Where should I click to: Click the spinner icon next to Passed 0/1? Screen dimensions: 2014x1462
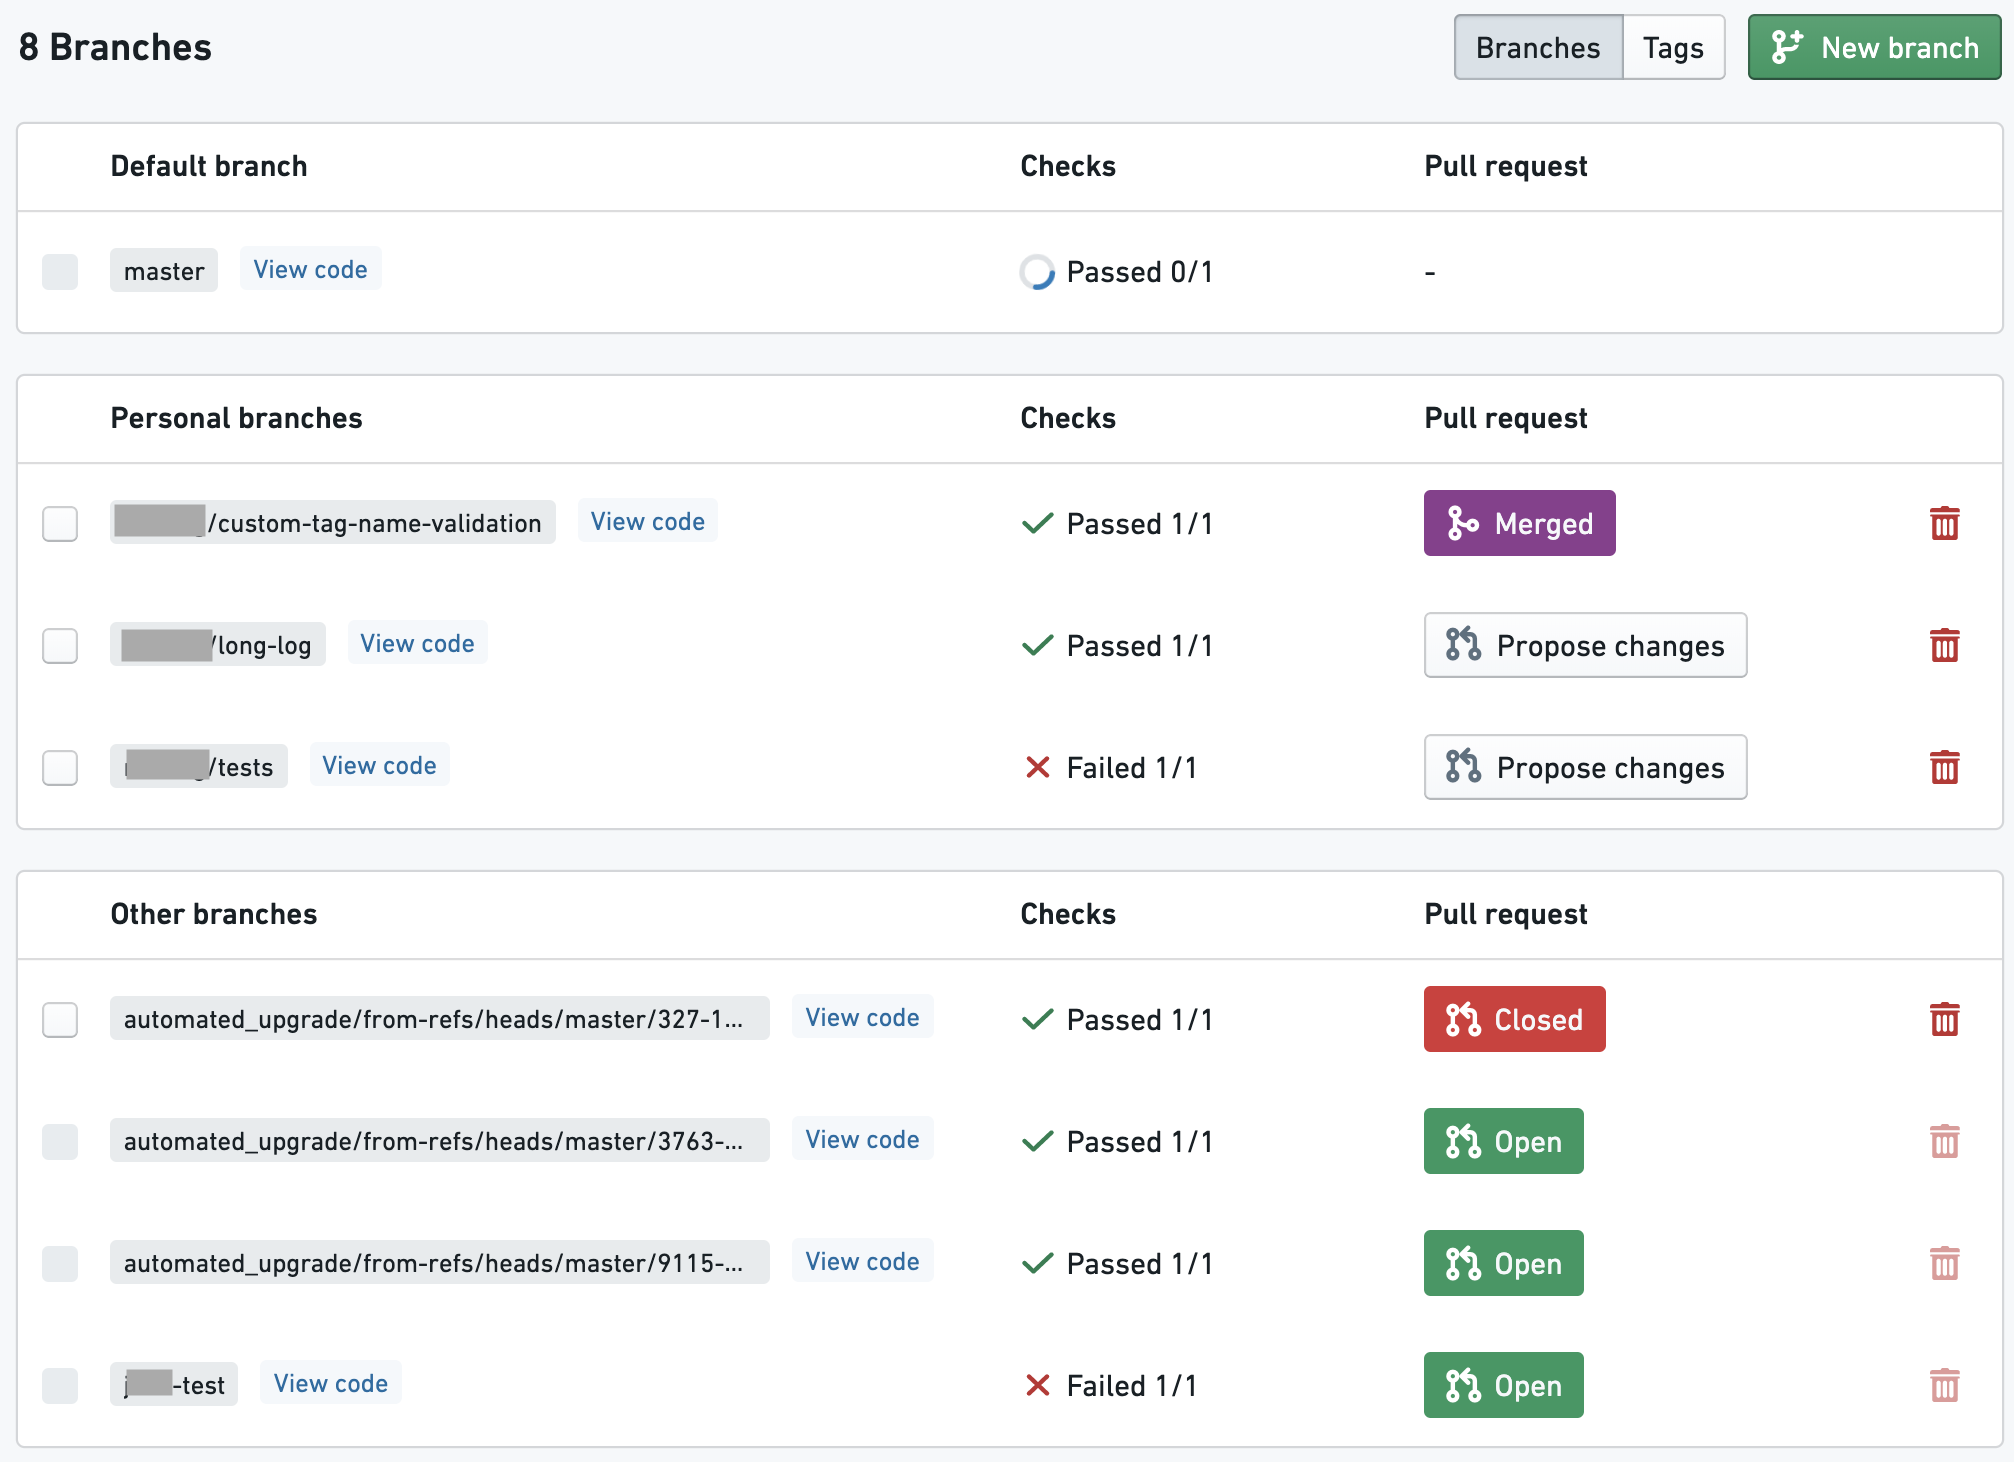[x=1037, y=272]
